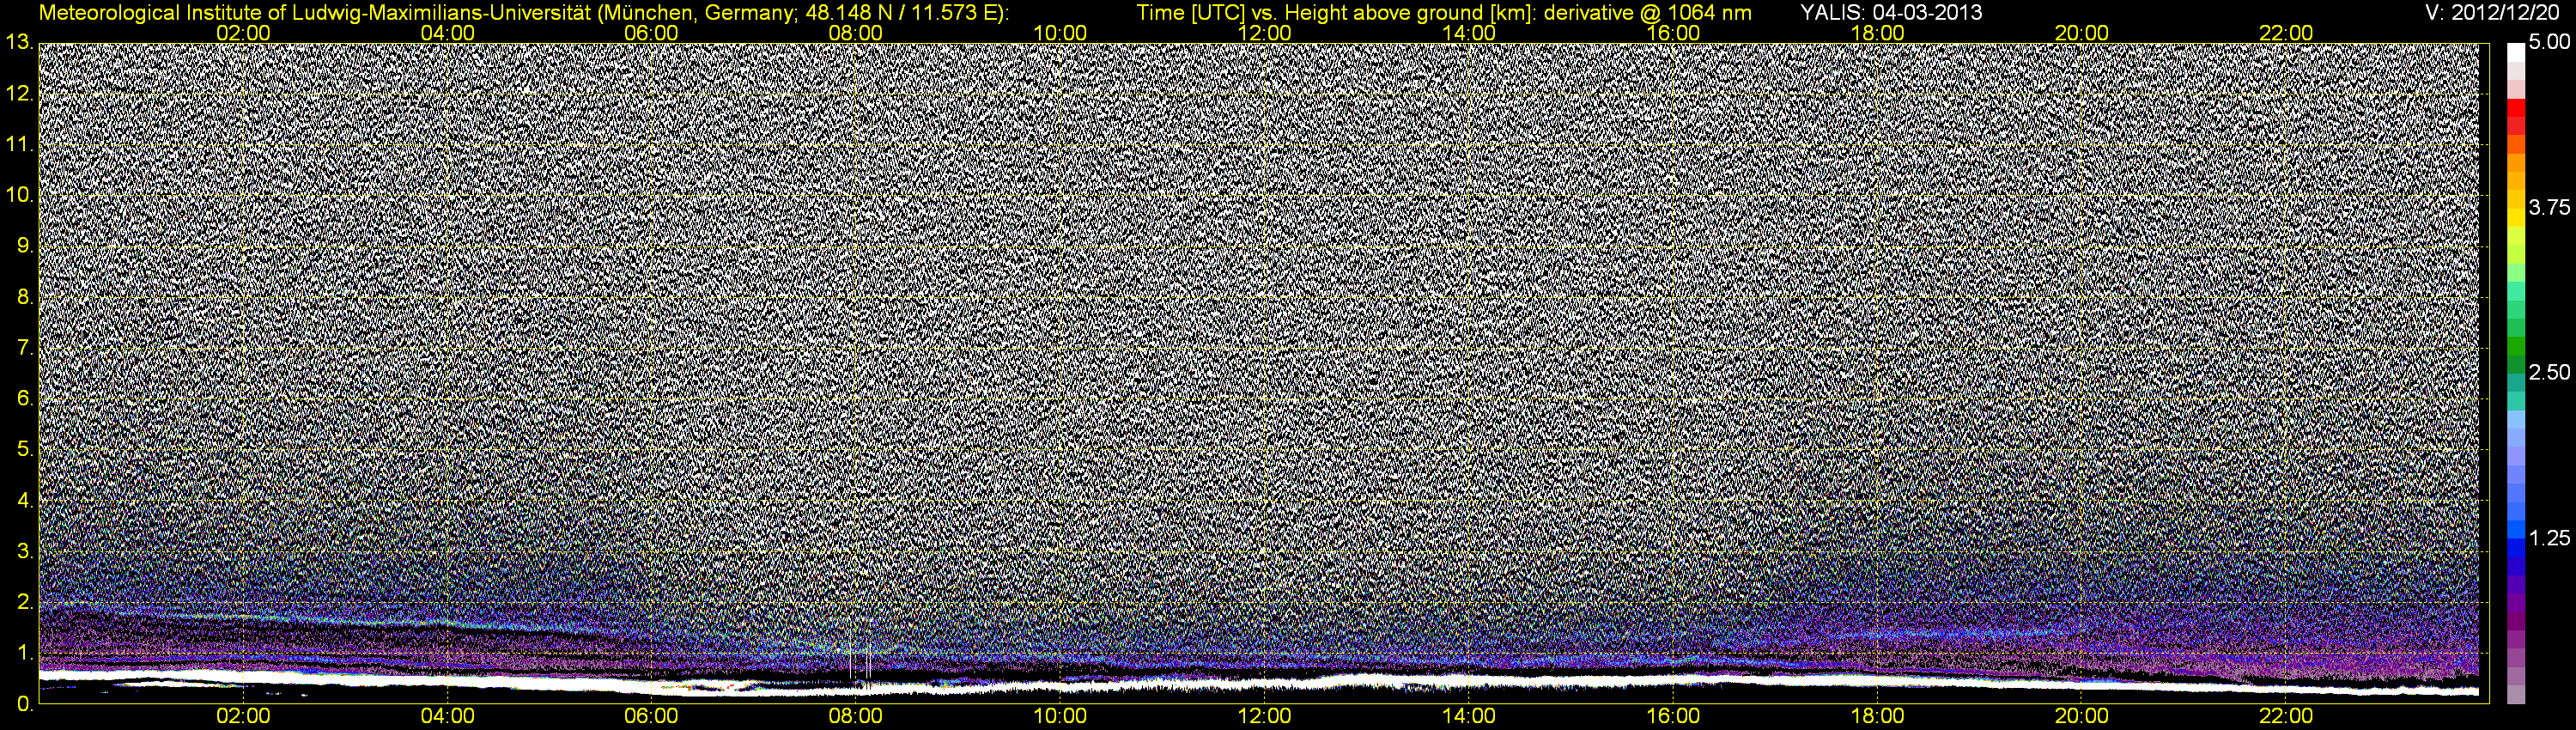The image size is (2576, 730).
Task: Click the height axis label 1
Action: [24, 653]
